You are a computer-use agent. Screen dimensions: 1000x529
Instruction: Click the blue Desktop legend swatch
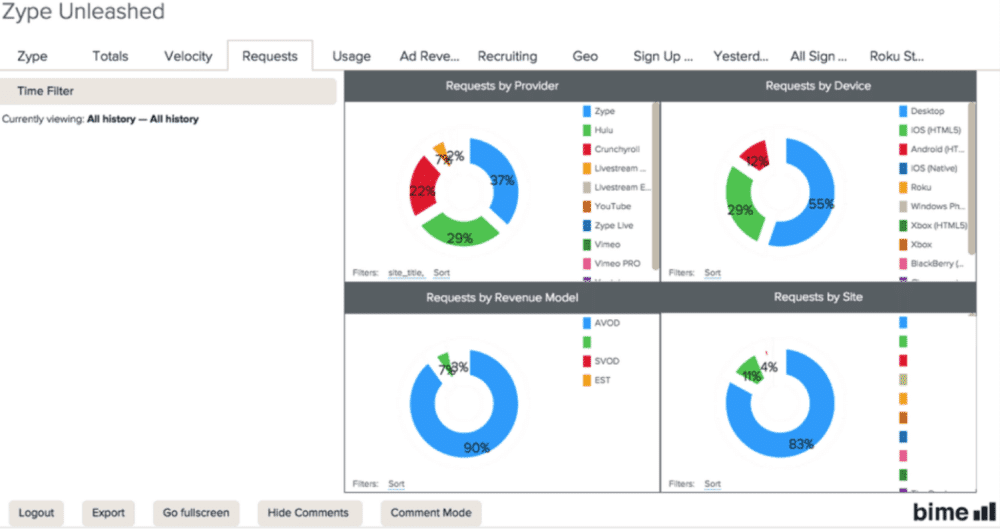point(903,112)
